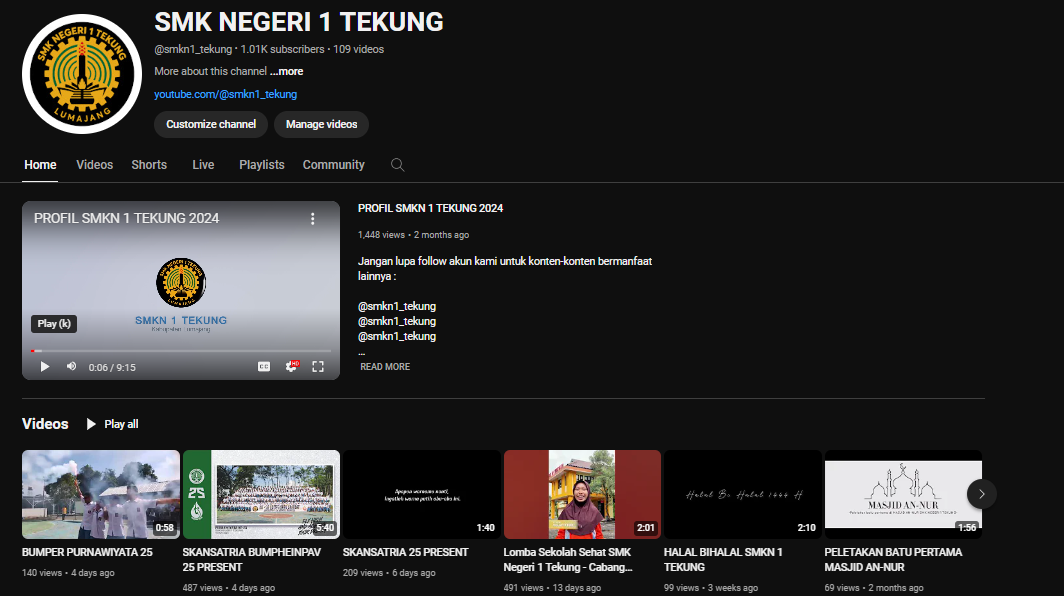The height and width of the screenshot is (596, 1064).
Task: Click the Play all label text
Action: point(121,424)
